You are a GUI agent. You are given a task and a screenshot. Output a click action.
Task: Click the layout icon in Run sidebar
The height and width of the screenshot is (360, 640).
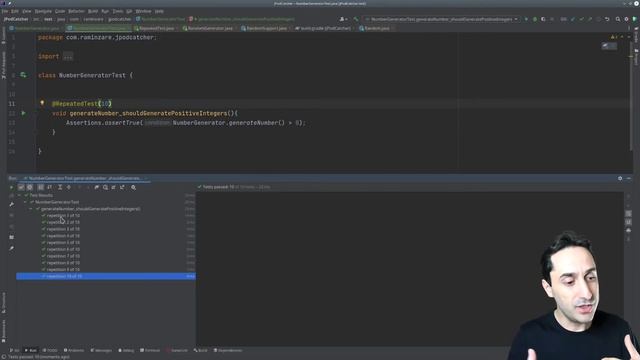(x=11, y=237)
